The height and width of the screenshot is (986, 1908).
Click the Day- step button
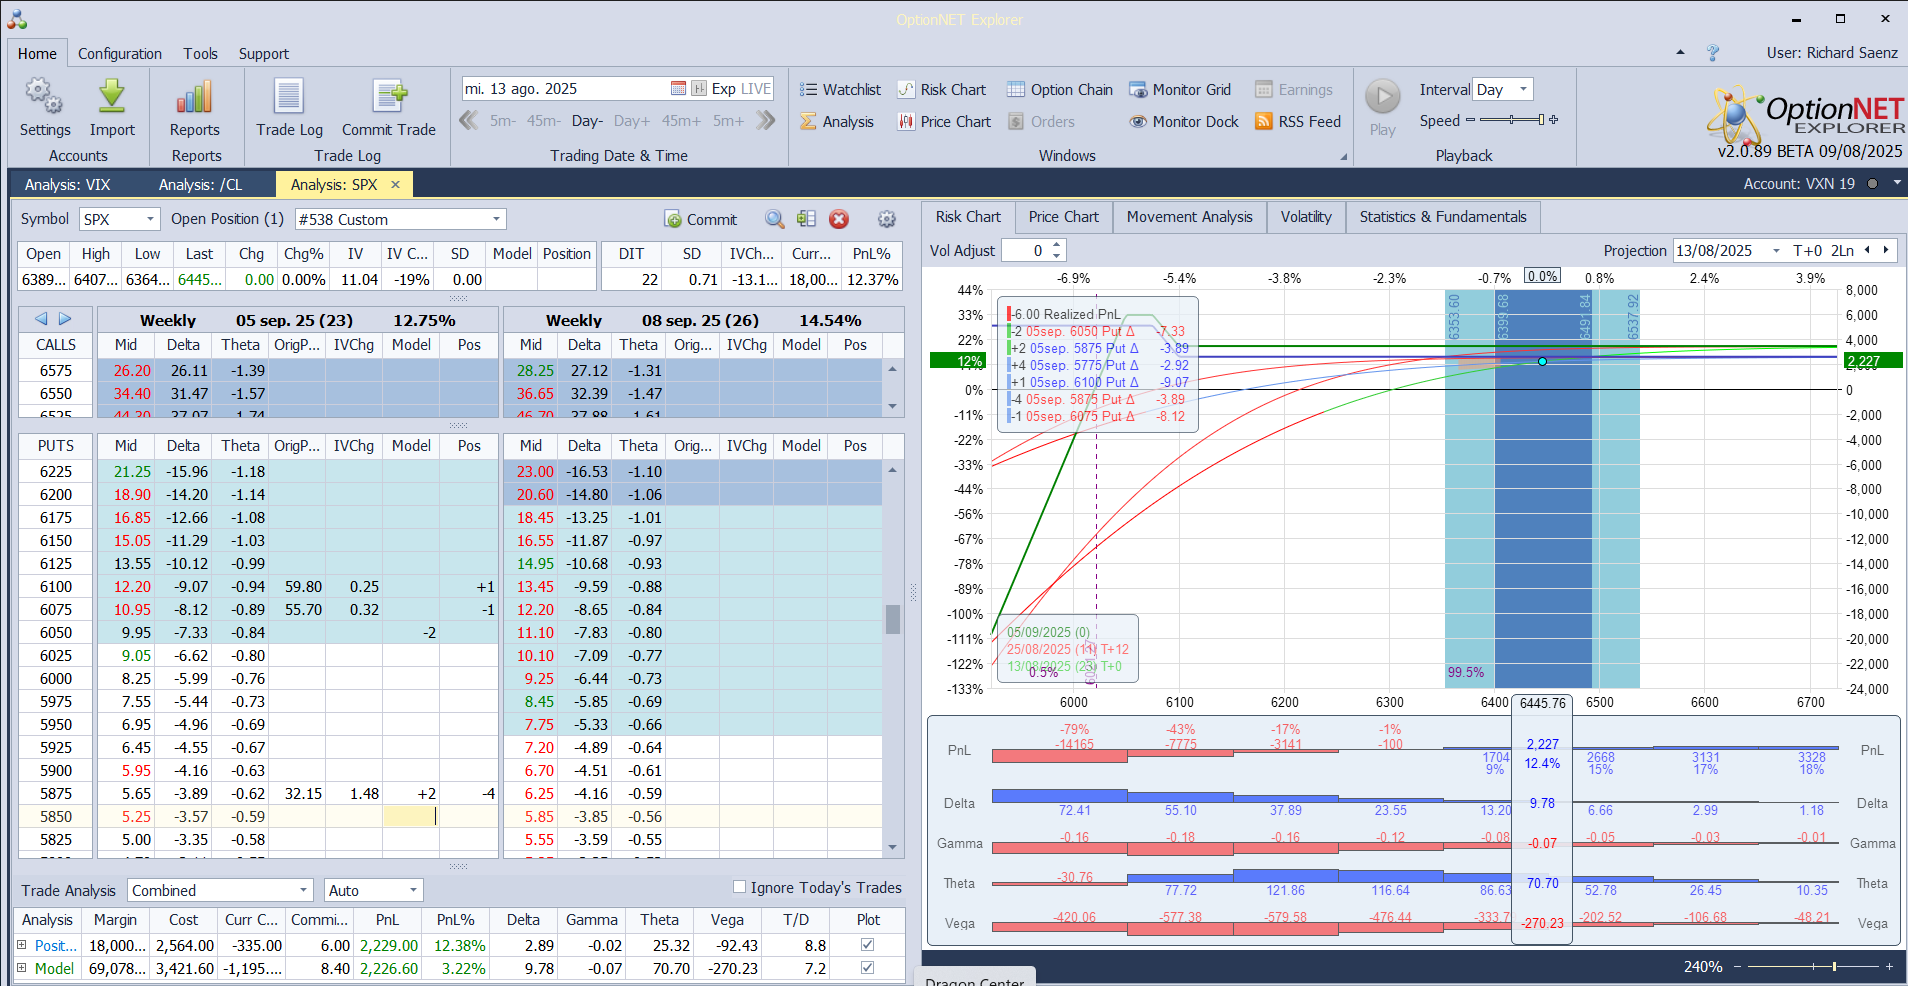(x=587, y=121)
